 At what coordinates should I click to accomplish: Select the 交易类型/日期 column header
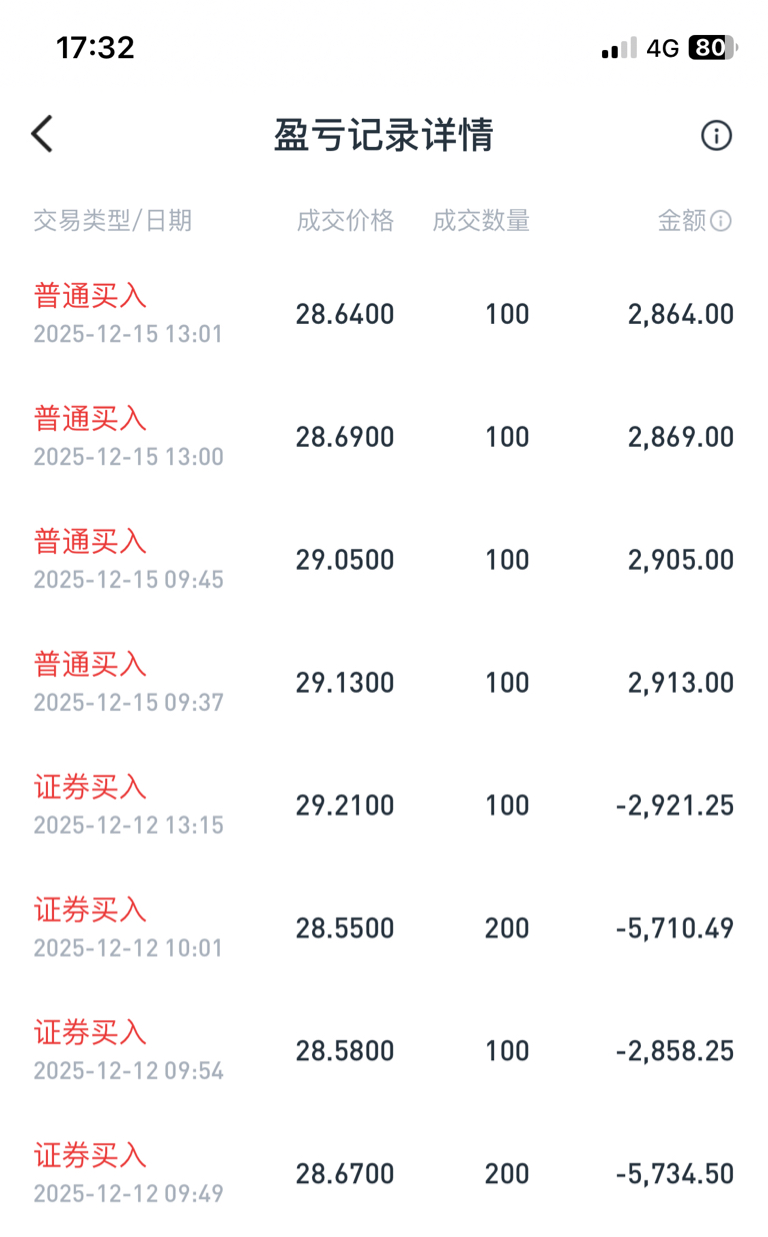(x=112, y=221)
